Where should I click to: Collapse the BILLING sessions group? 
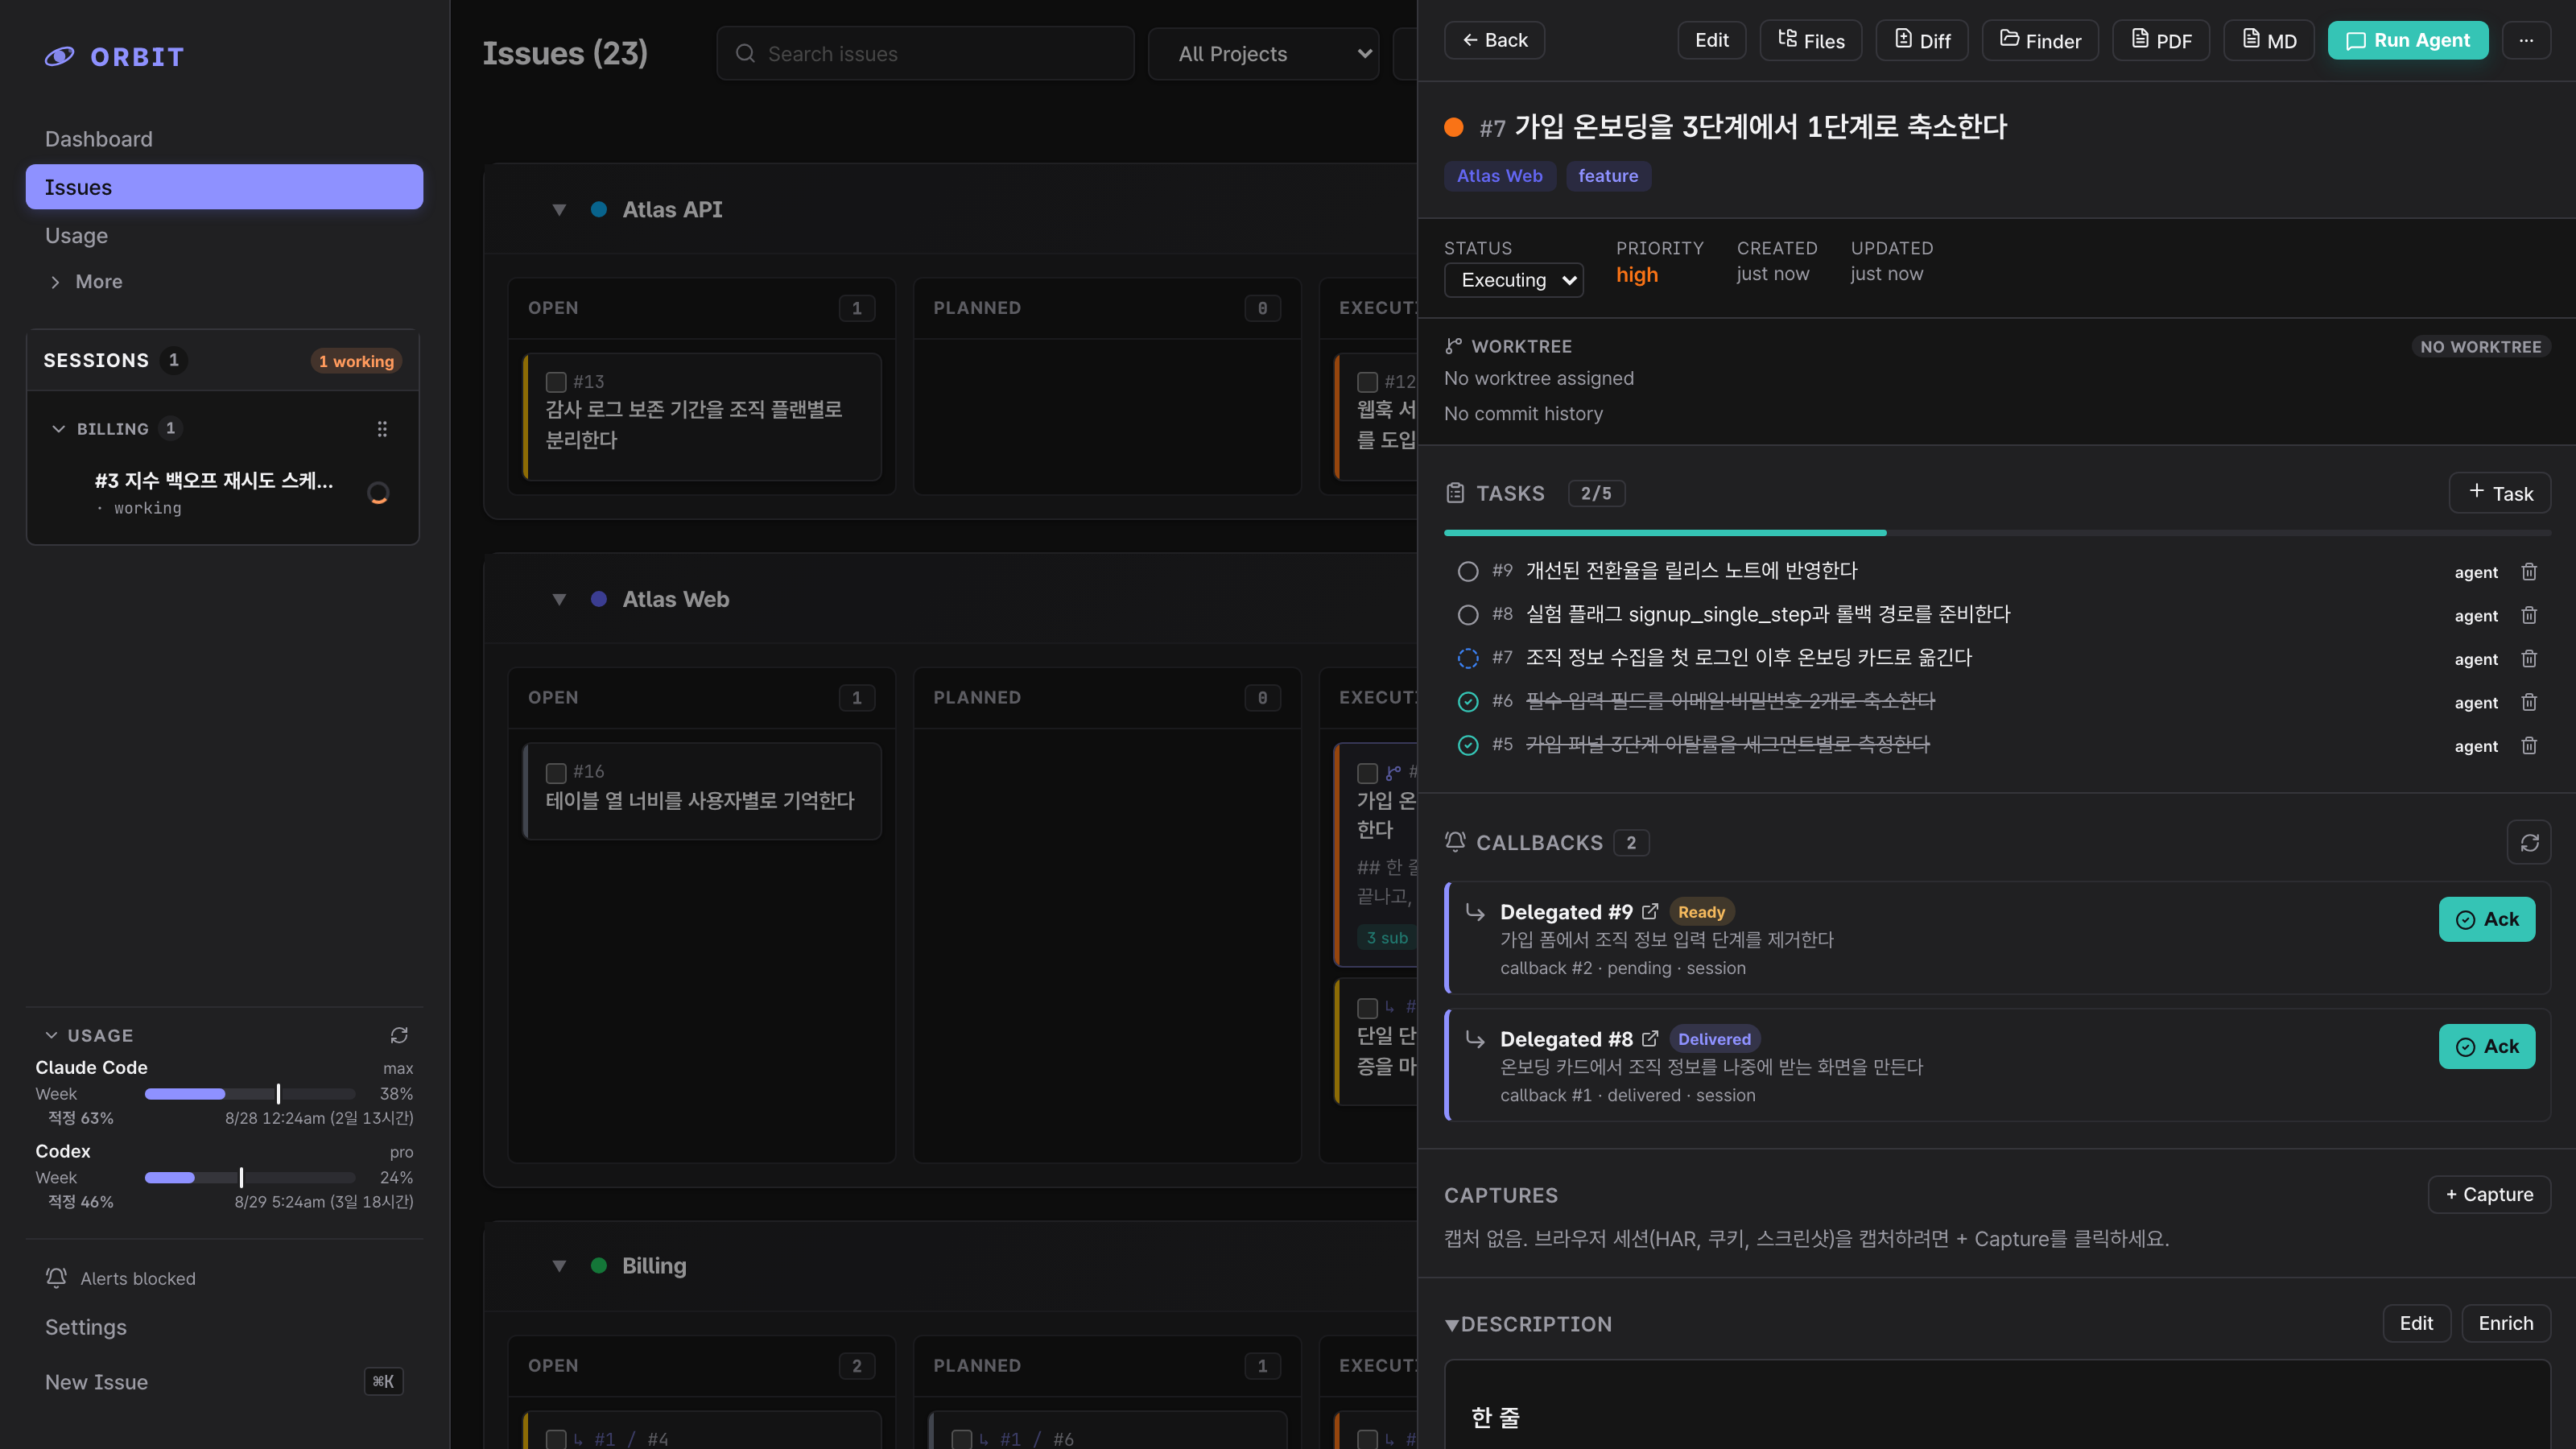58,429
